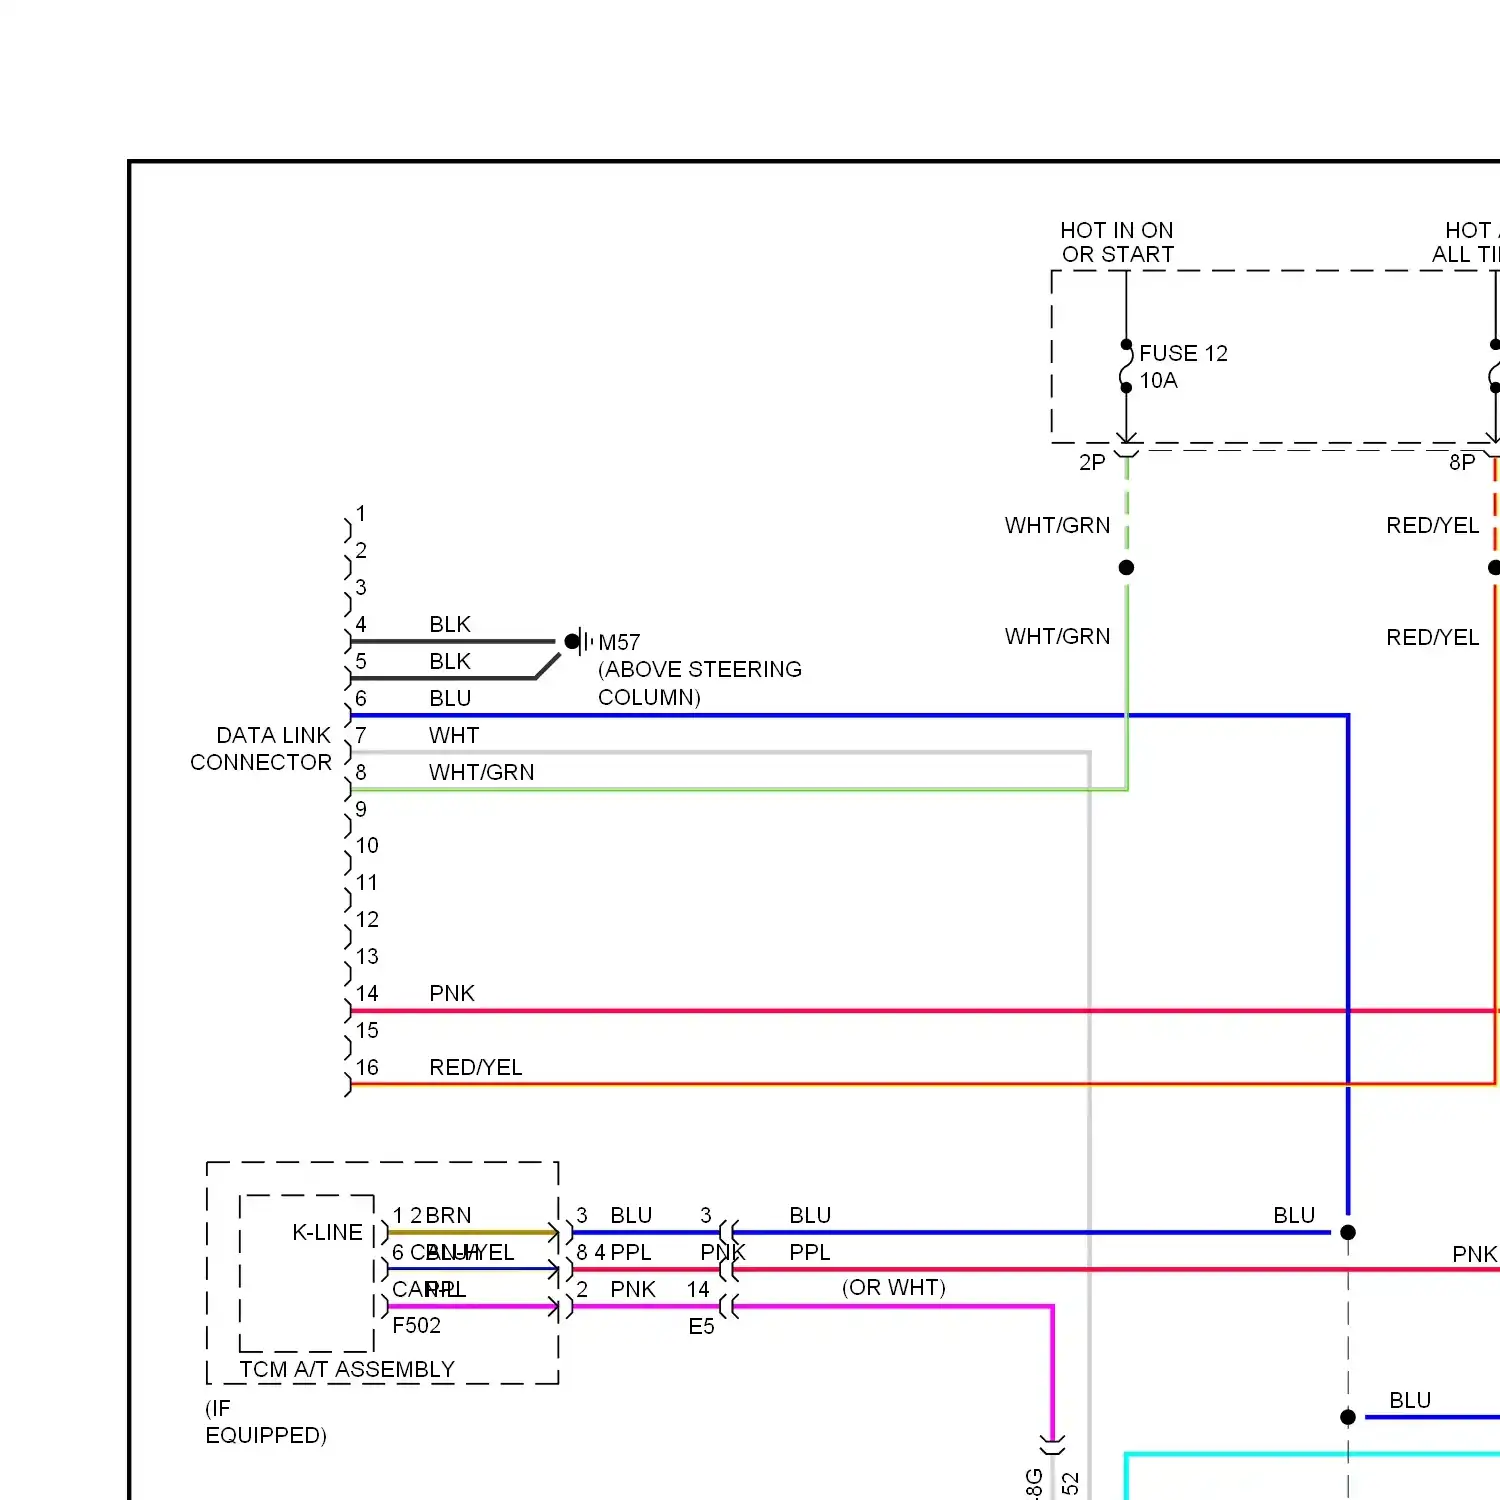Select pin number 10 of the connector
The width and height of the screenshot is (1500, 1500).
click(367, 846)
